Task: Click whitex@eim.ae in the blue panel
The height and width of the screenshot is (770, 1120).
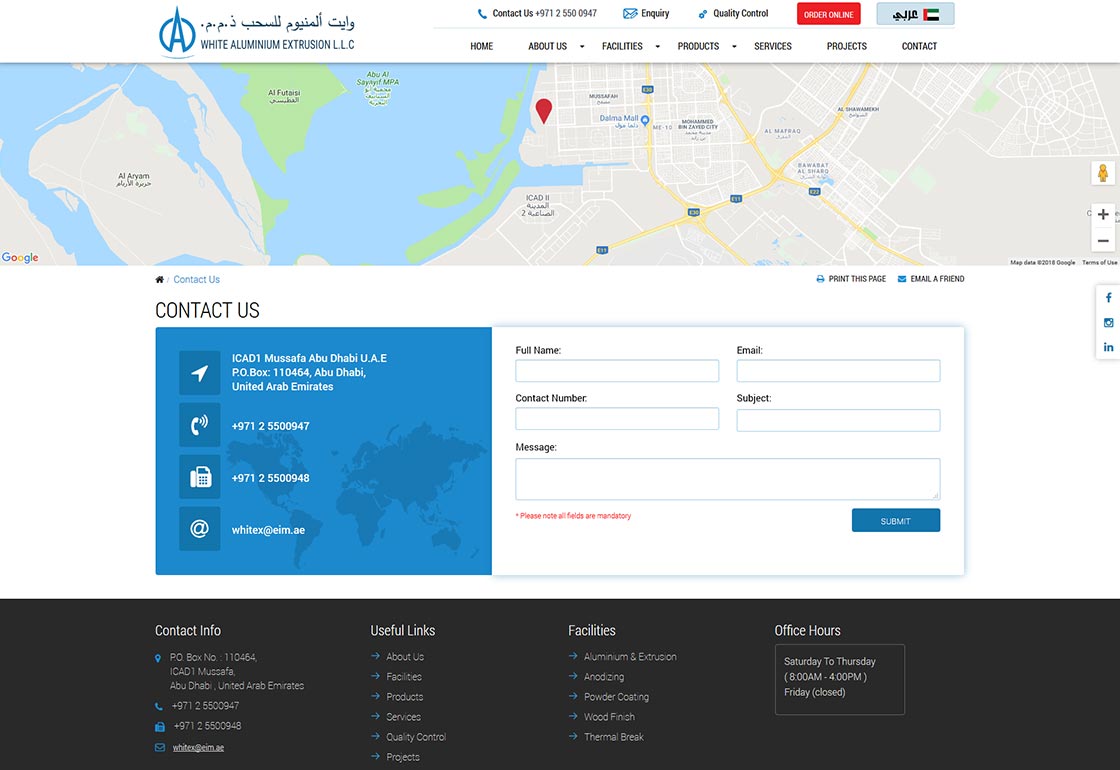Action: click(268, 530)
